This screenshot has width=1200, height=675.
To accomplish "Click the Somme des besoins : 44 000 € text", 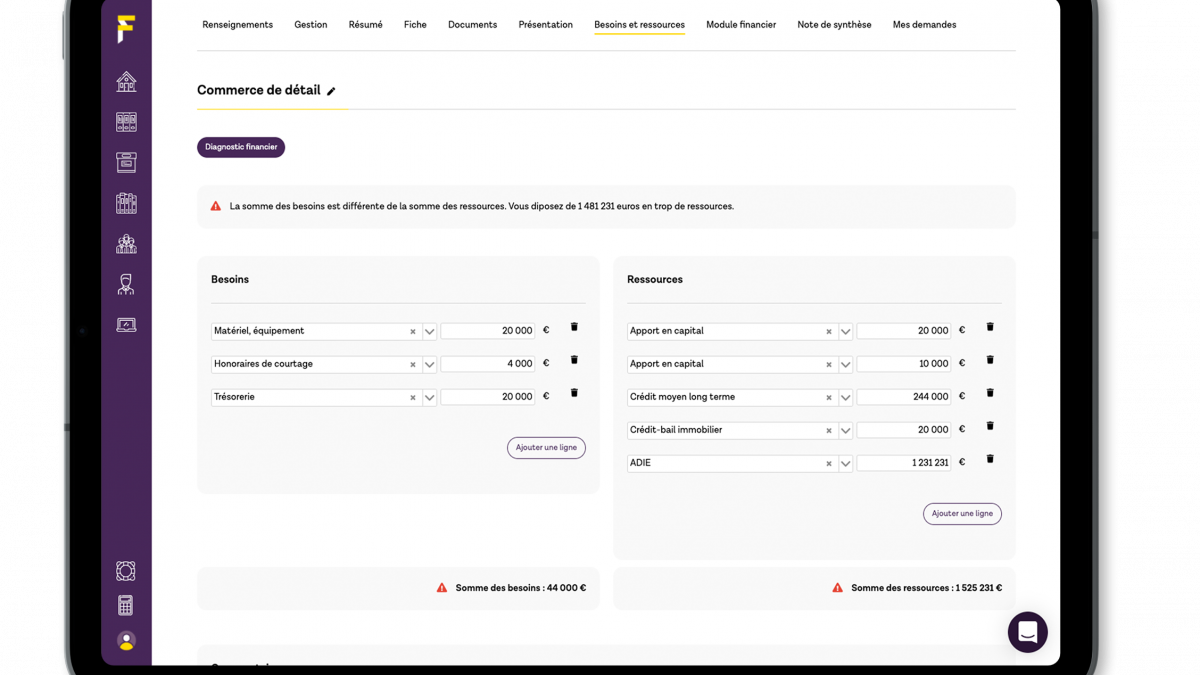I will [x=521, y=588].
